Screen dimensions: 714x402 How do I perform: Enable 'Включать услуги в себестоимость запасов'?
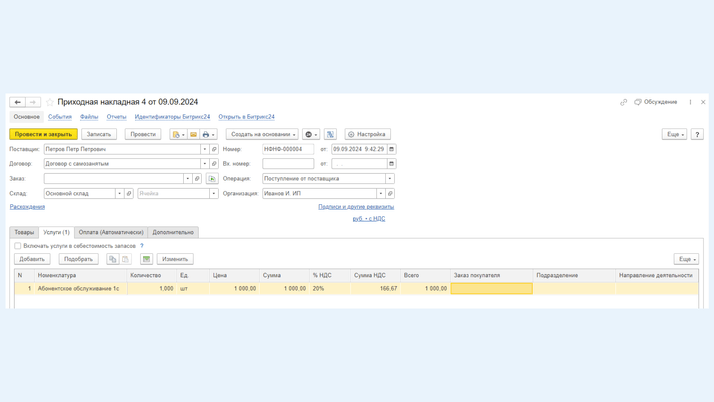coord(18,246)
